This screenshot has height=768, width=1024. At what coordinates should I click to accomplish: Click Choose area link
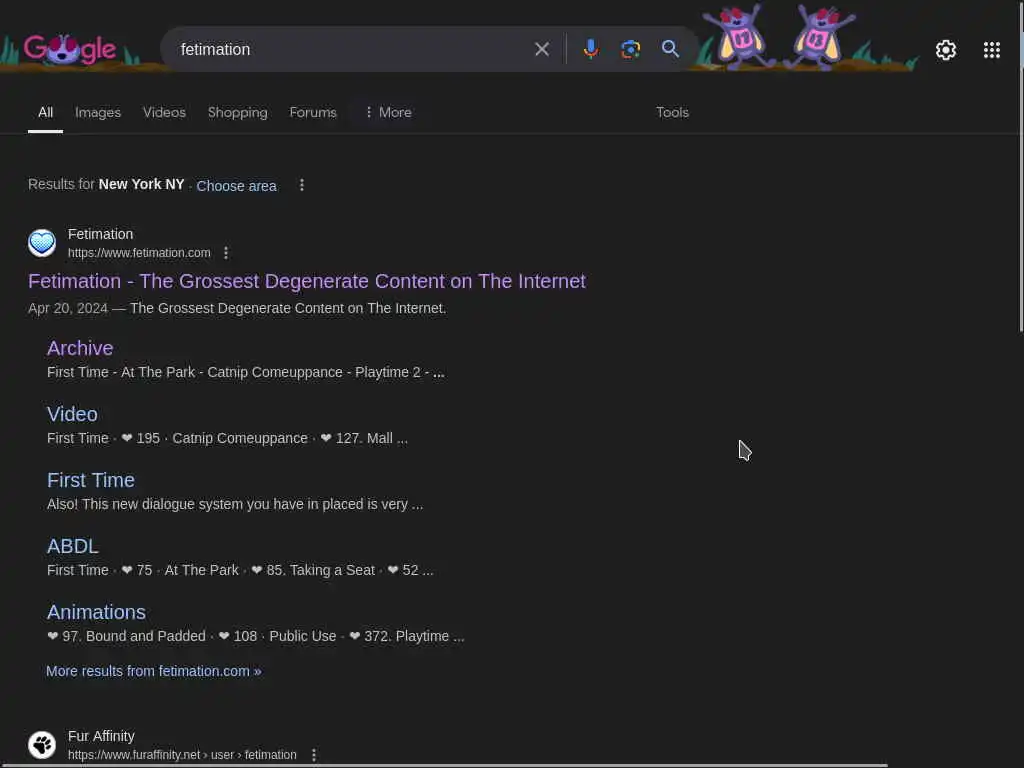click(x=236, y=186)
